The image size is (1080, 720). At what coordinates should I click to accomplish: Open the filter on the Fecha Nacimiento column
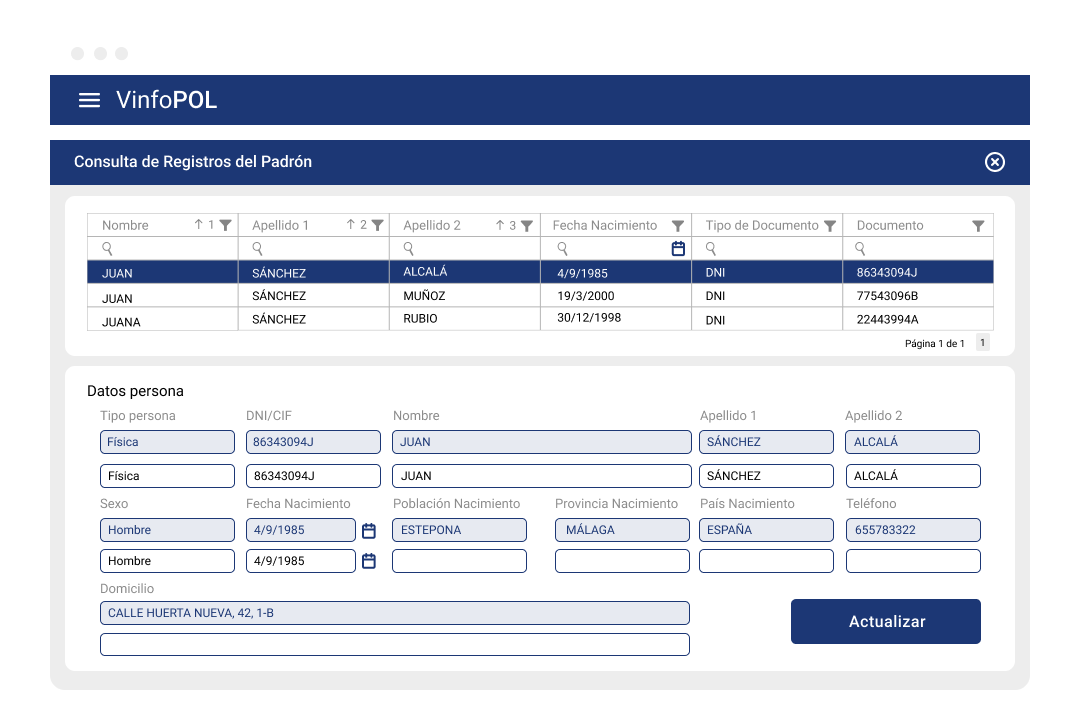tap(678, 226)
